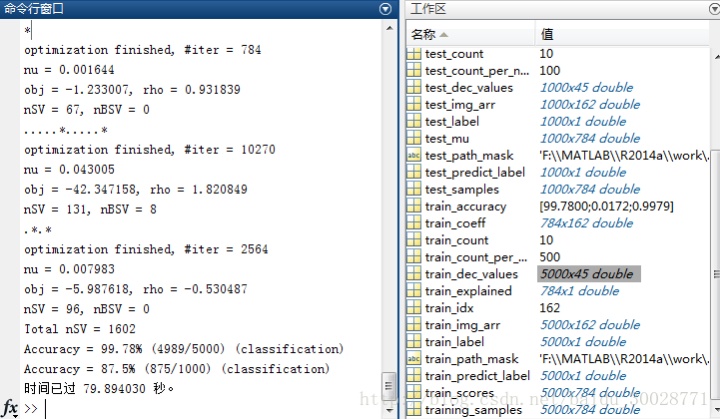Click the command prompt input line
Image resolution: width=720 pixels, height=419 pixels.
[207, 408]
